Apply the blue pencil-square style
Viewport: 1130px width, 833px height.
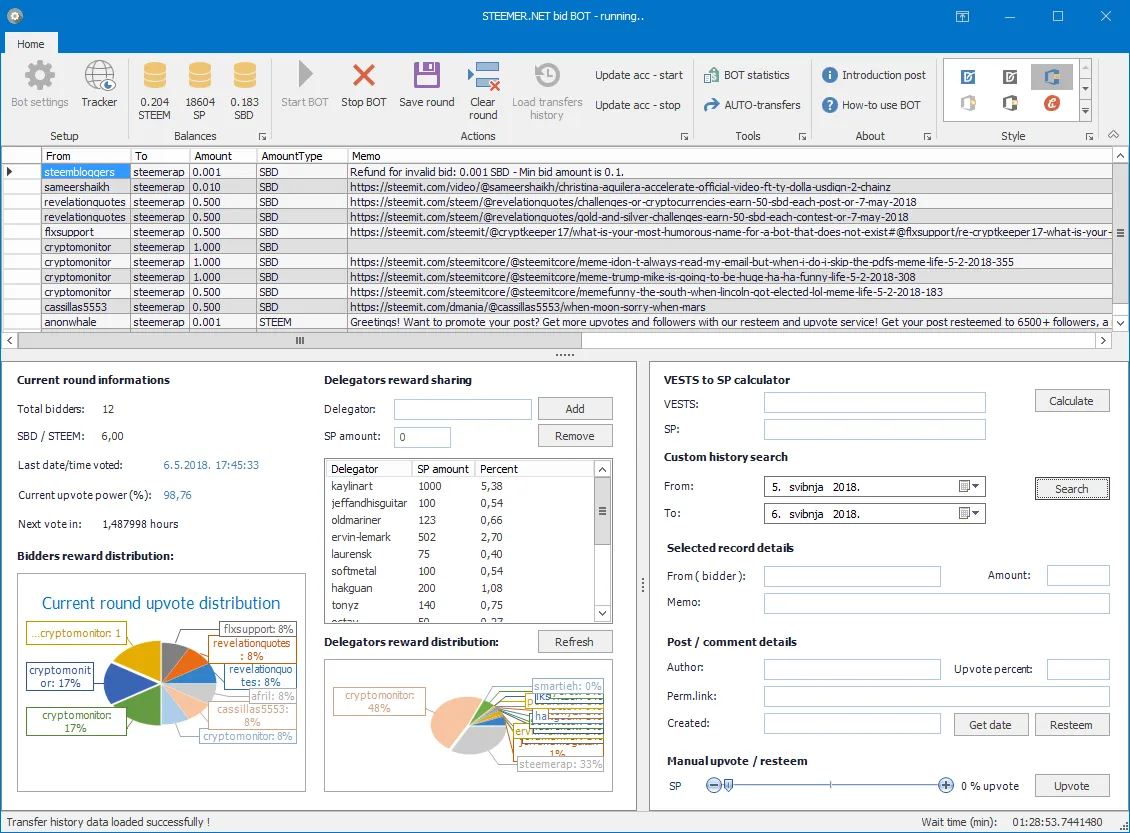[968, 77]
